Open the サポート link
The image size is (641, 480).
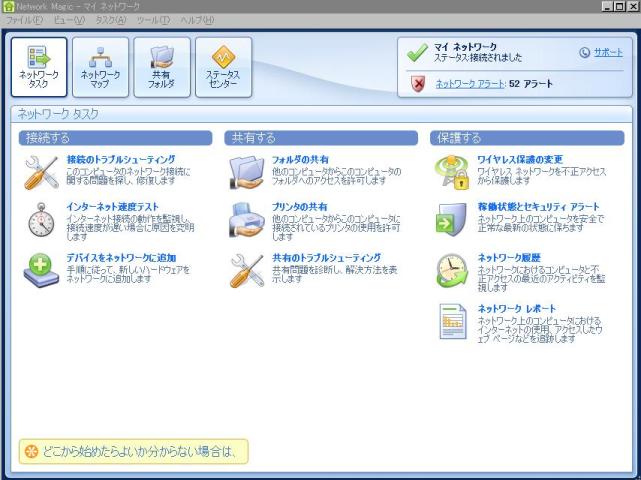click(x=608, y=52)
